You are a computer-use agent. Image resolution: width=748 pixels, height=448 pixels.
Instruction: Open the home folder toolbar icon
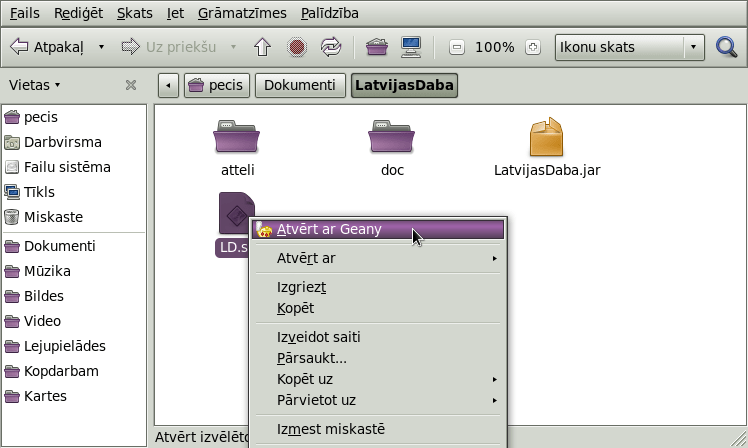(377, 47)
